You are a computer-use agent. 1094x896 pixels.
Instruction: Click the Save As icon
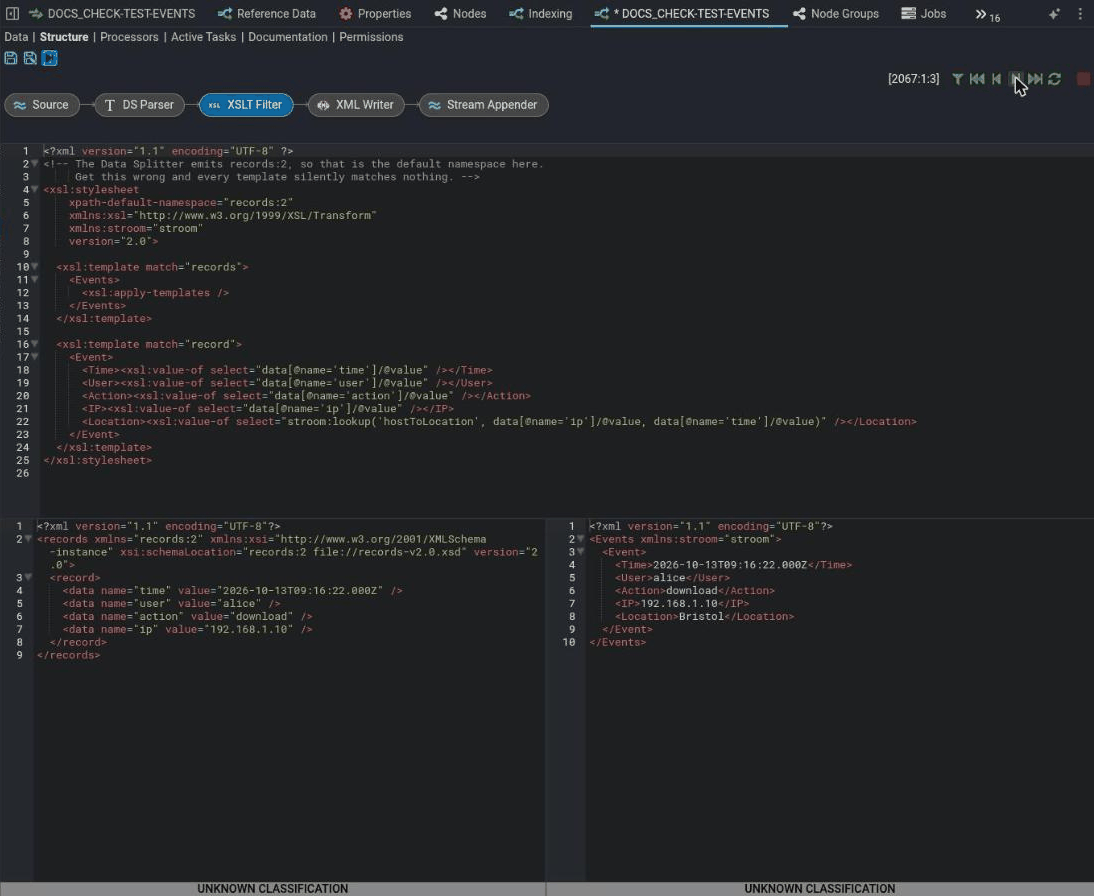(30, 58)
